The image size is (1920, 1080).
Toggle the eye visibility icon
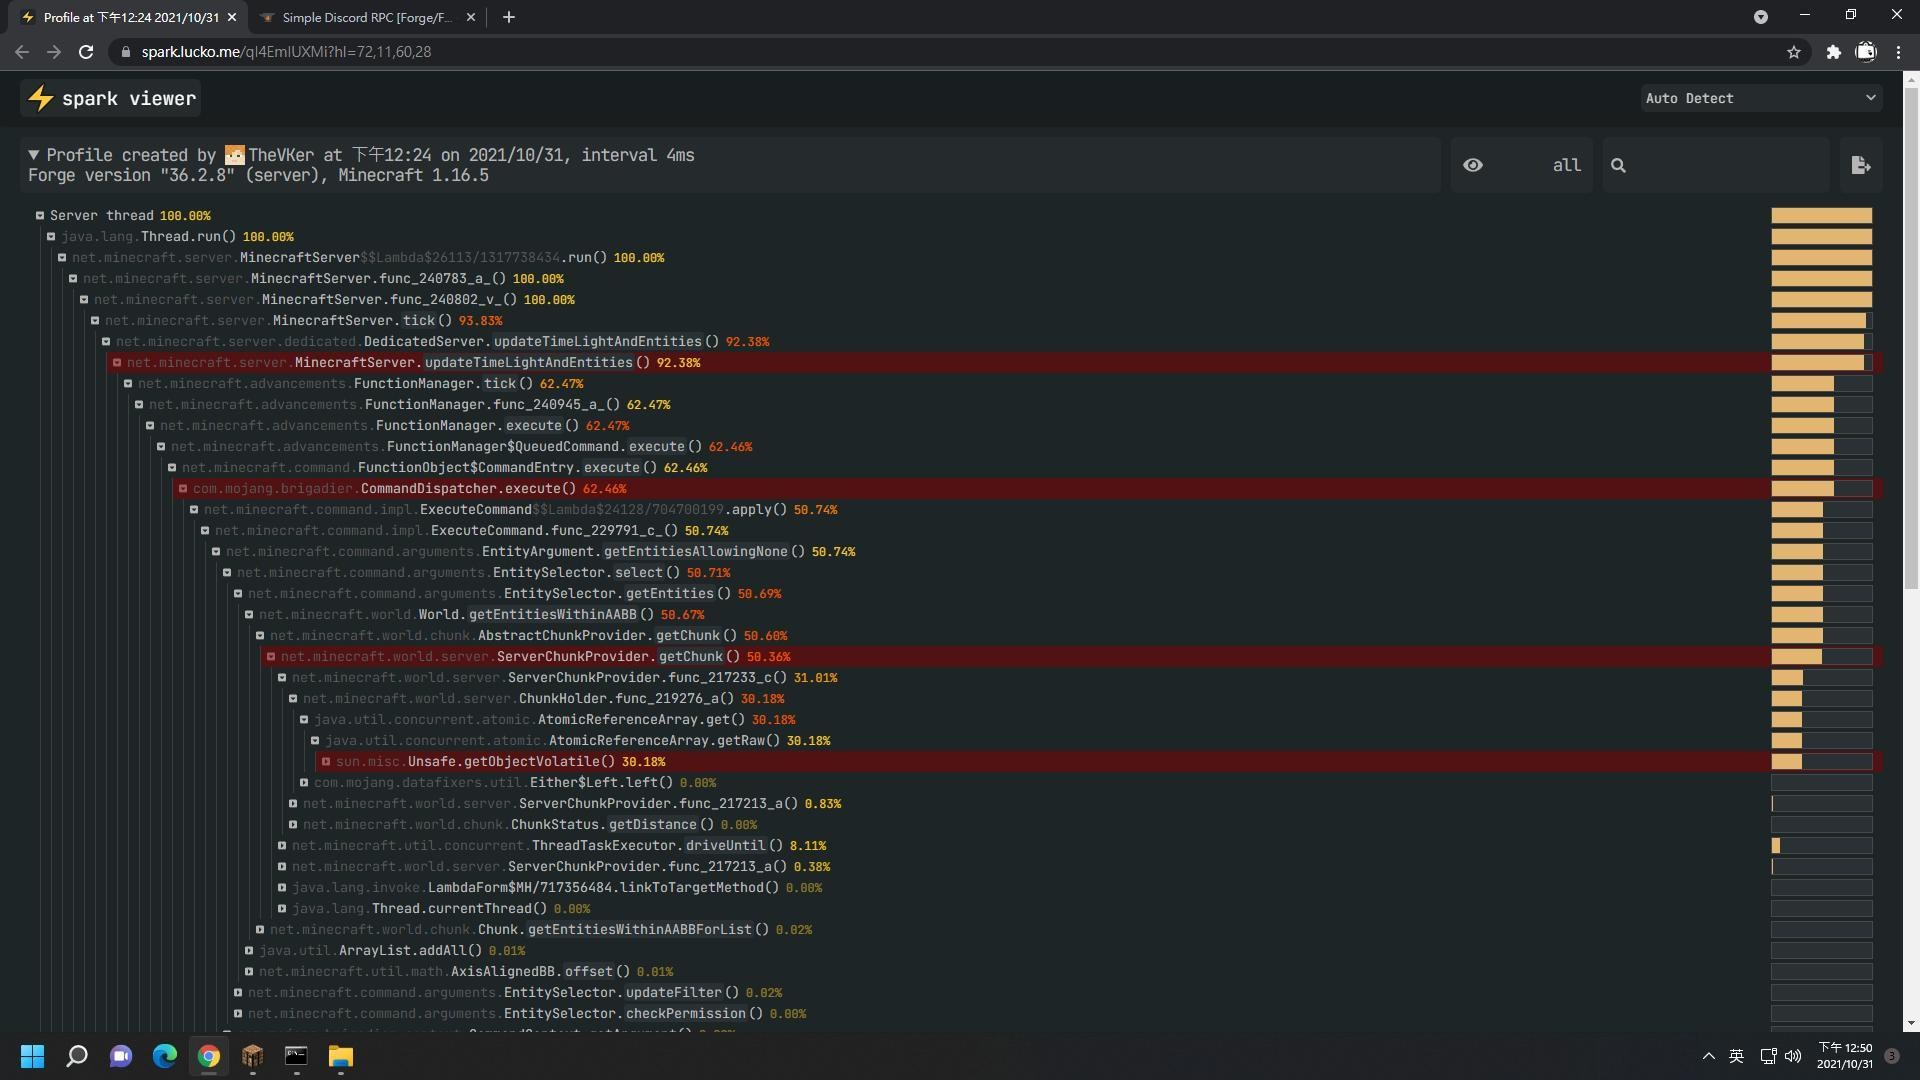click(x=1473, y=165)
